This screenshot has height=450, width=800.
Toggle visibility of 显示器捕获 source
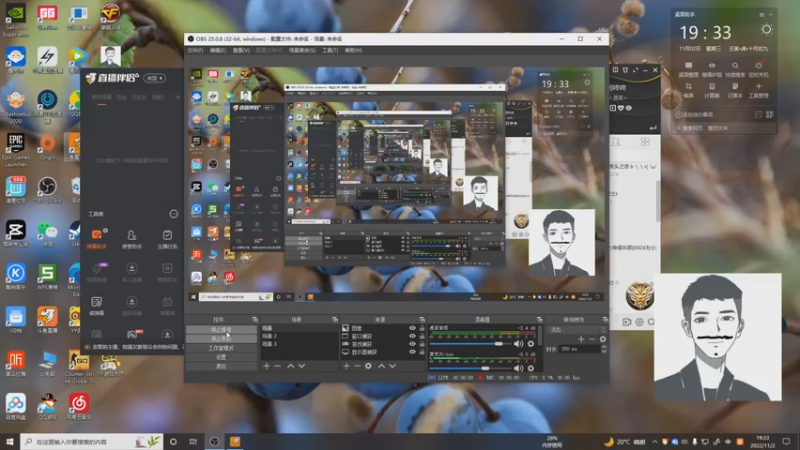pyautogui.click(x=412, y=352)
